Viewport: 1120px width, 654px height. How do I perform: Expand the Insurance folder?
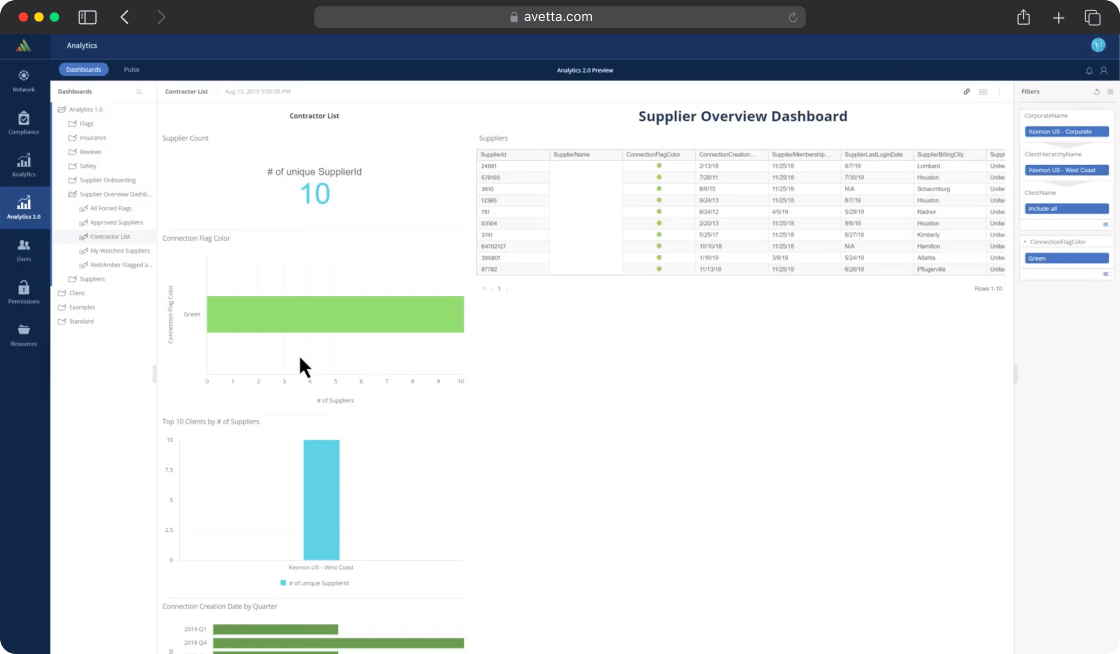(72, 138)
